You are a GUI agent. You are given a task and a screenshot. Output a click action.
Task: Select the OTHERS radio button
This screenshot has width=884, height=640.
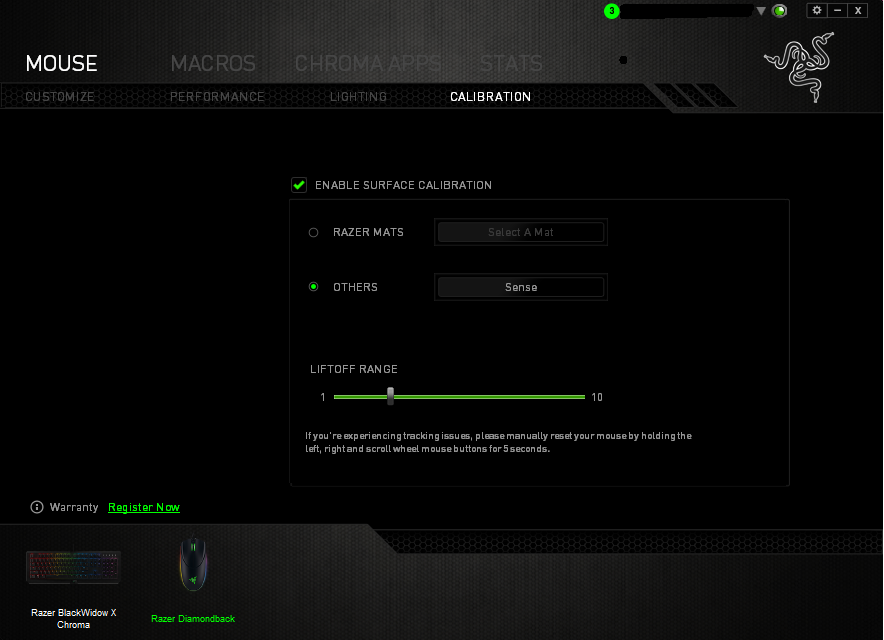tap(313, 286)
